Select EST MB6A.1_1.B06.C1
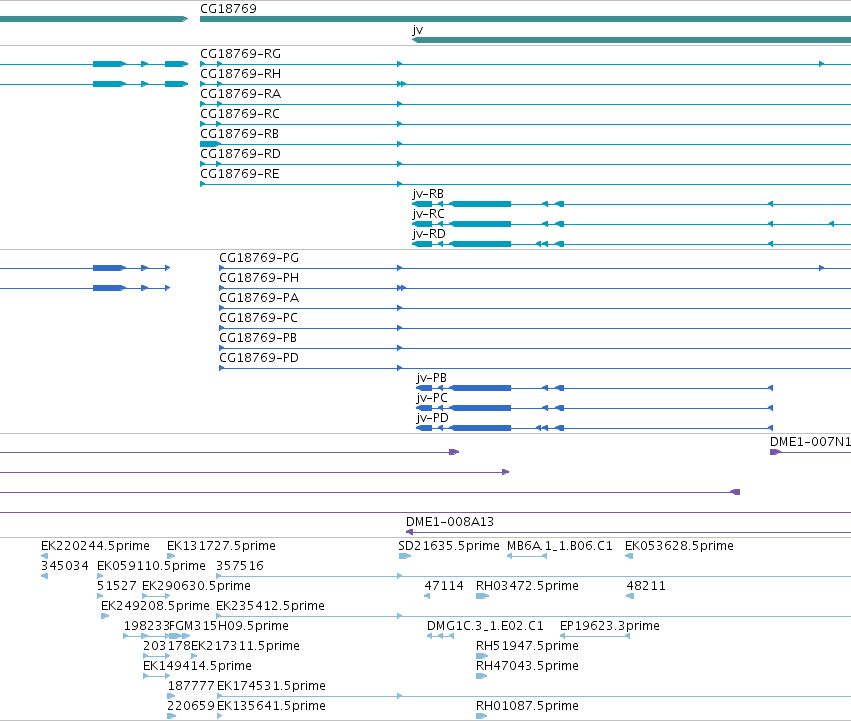851x721 pixels. [x=560, y=546]
